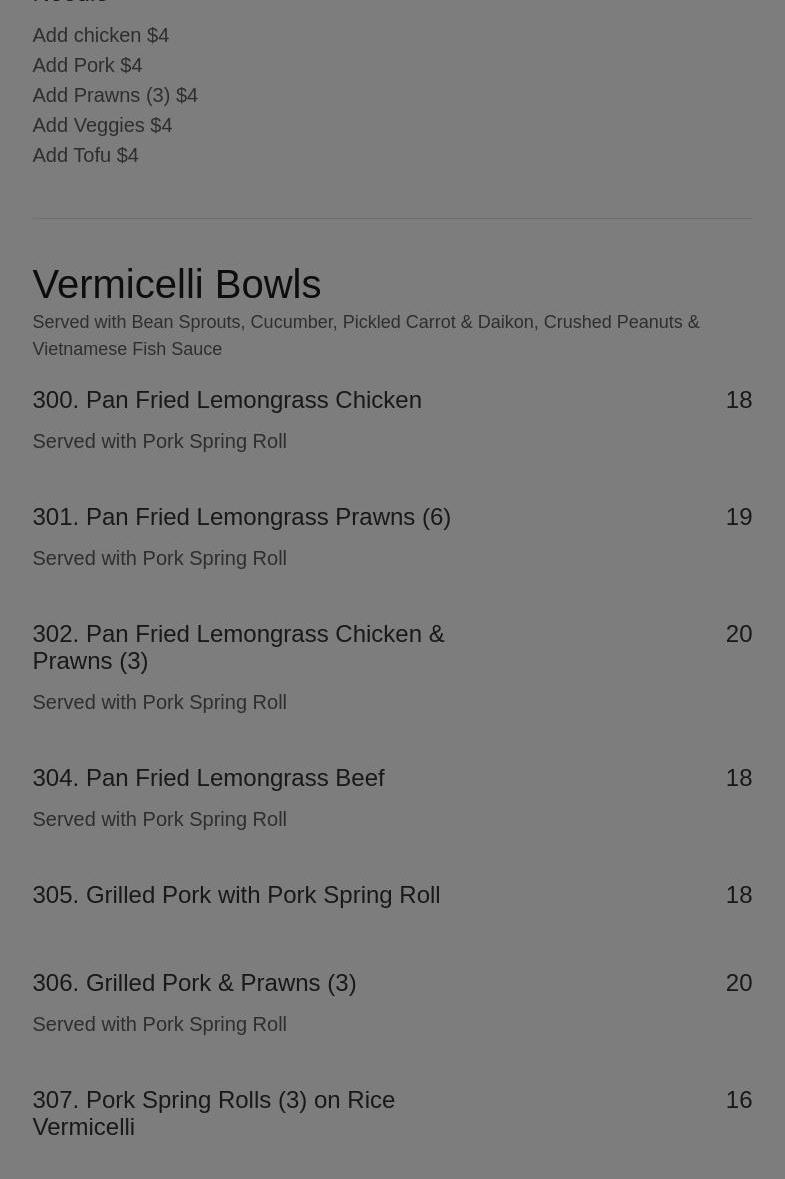The image size is (785, 1179).
Task: Select the Add Veggies $4 option
Action: (102, 125)
